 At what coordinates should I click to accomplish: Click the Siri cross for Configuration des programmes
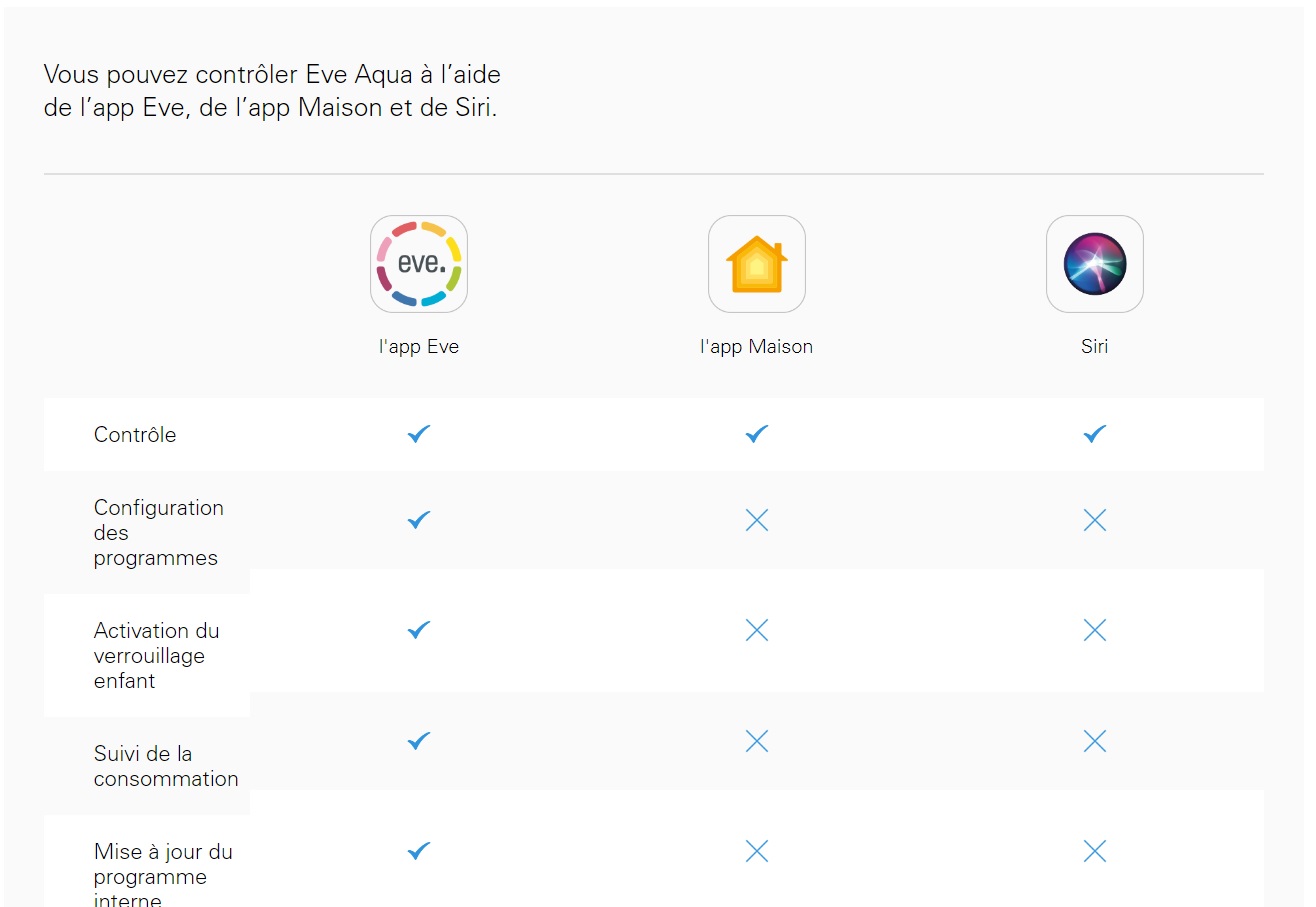(x=1095, y=520)
